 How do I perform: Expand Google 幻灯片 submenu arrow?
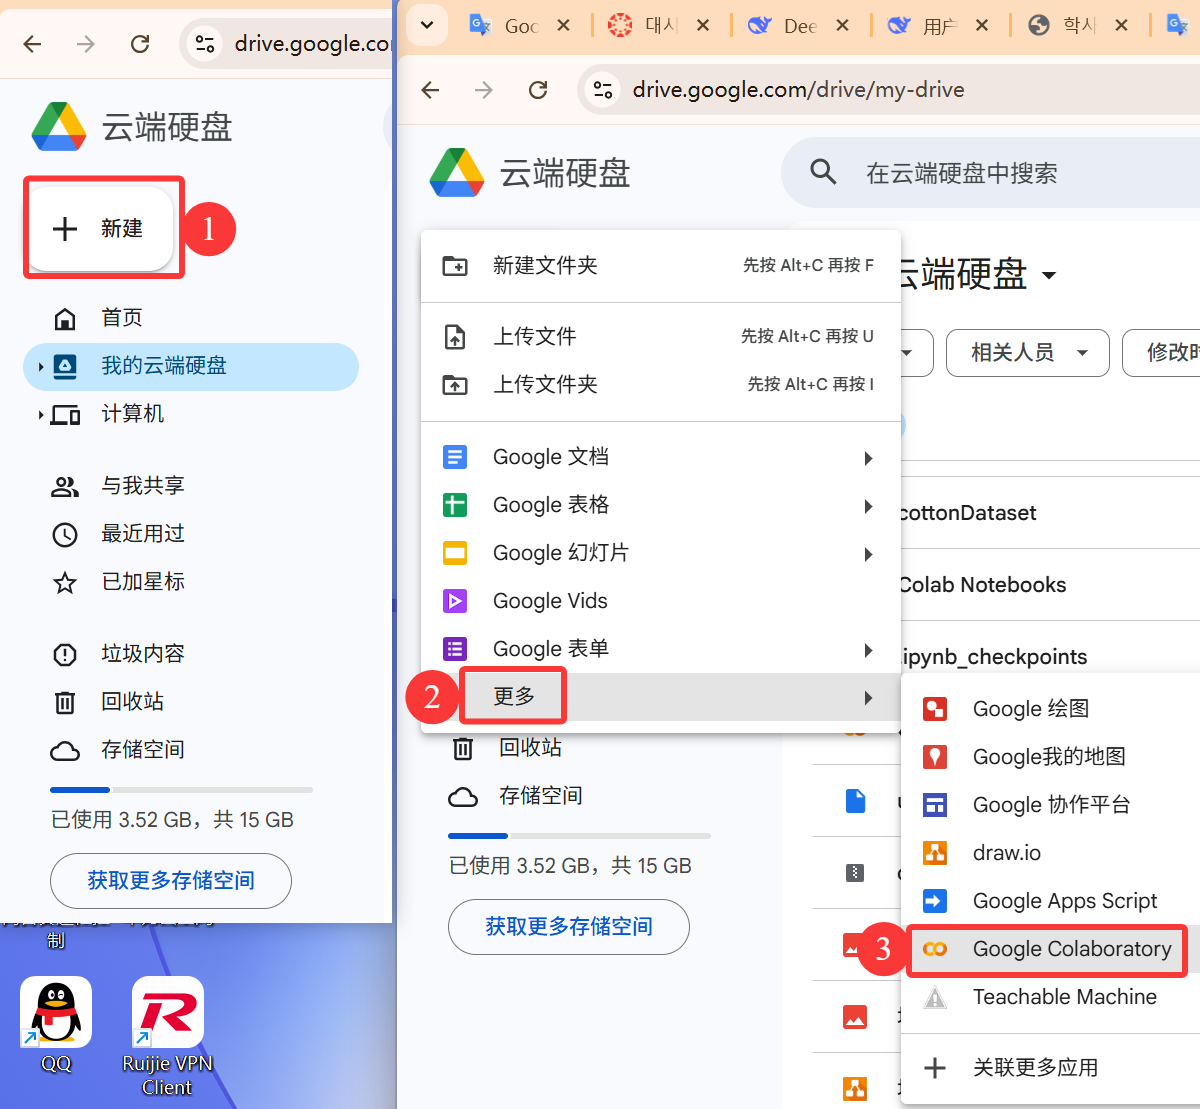pos(868,554)
